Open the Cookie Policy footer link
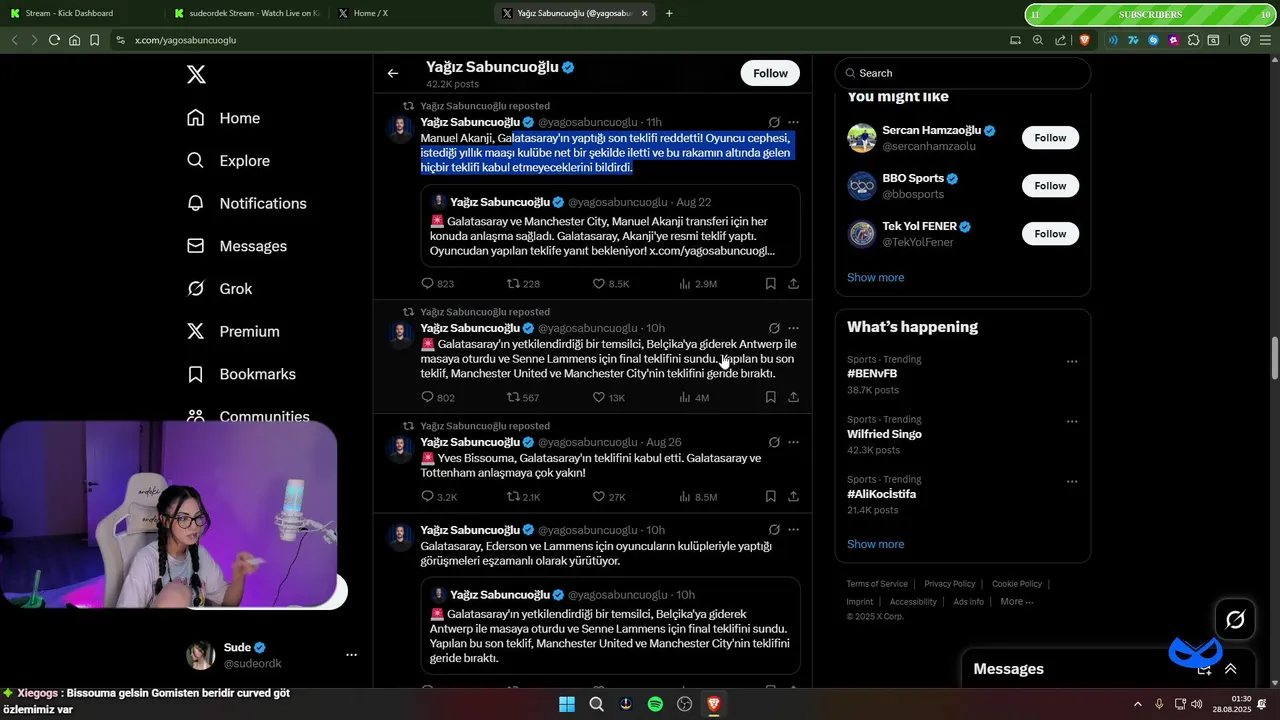This screenshot has width=1280, height=720. click(1017, 584)
